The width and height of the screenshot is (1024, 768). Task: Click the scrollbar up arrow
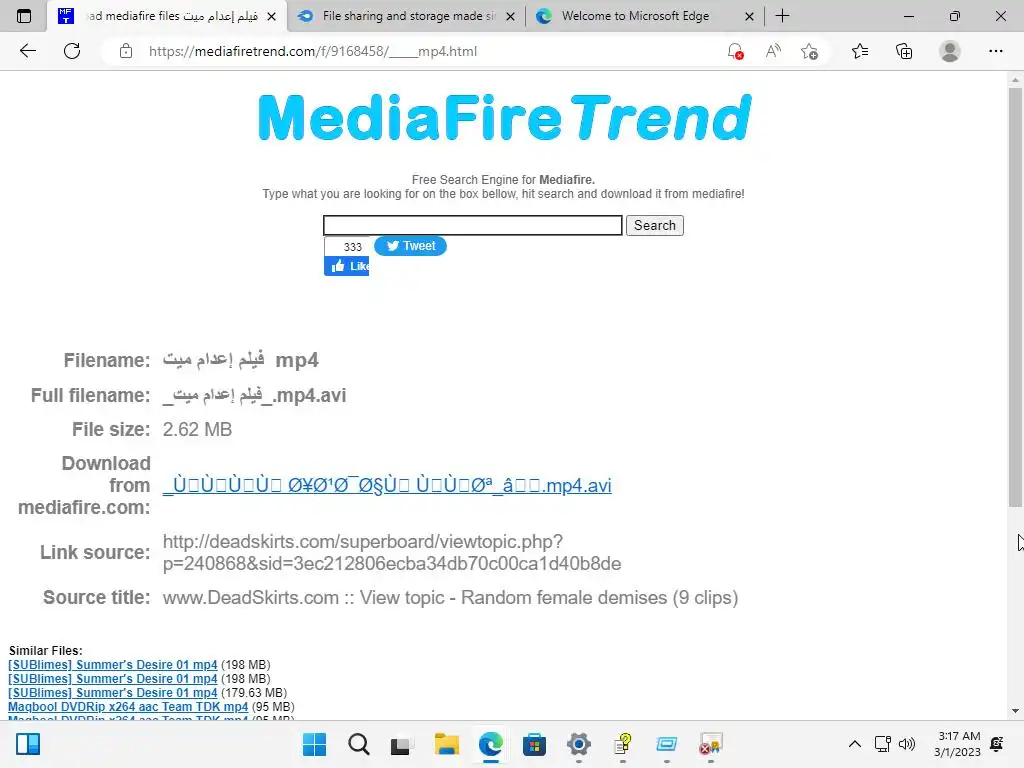coord(1015,80)
